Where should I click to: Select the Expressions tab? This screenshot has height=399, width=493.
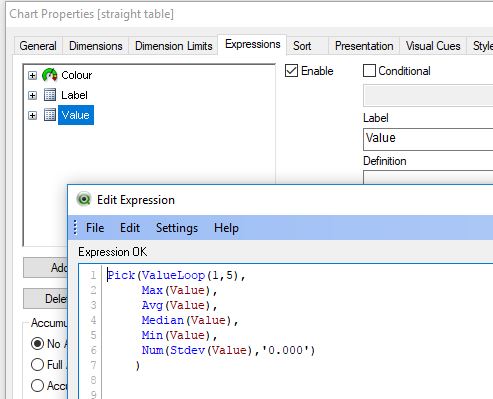coord(252,44)
